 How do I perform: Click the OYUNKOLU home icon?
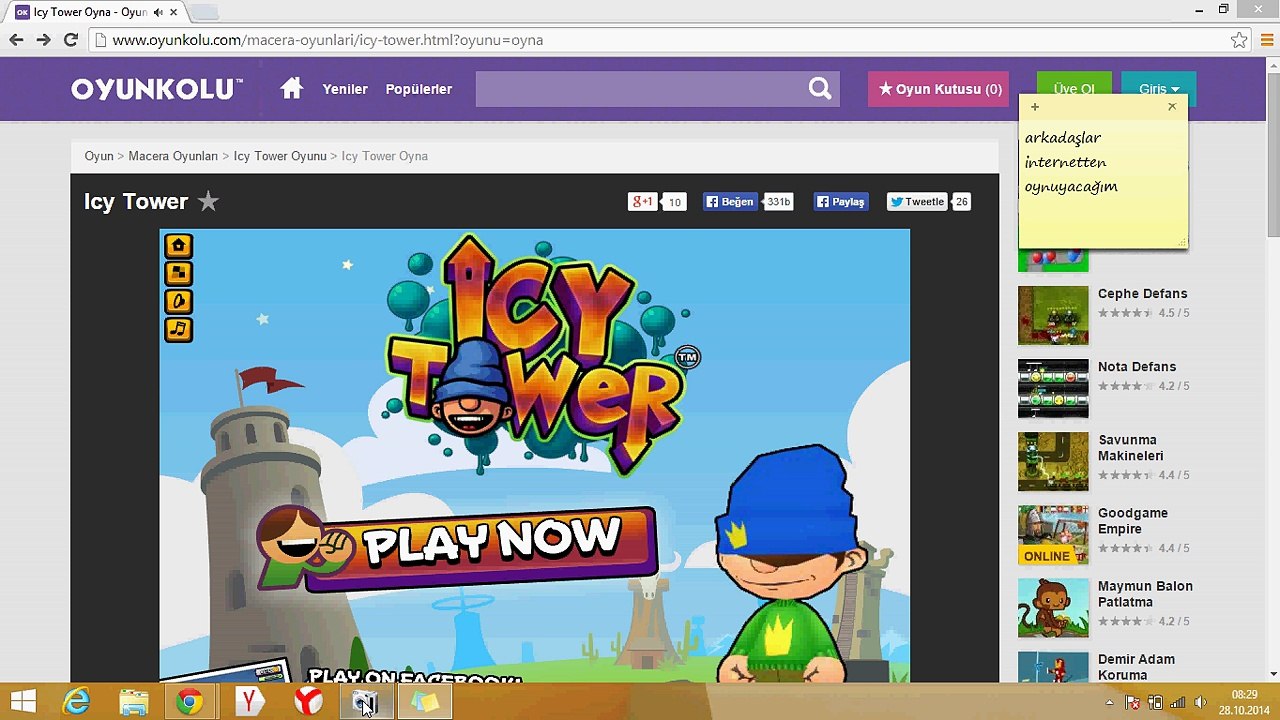[x=291, y=89]
